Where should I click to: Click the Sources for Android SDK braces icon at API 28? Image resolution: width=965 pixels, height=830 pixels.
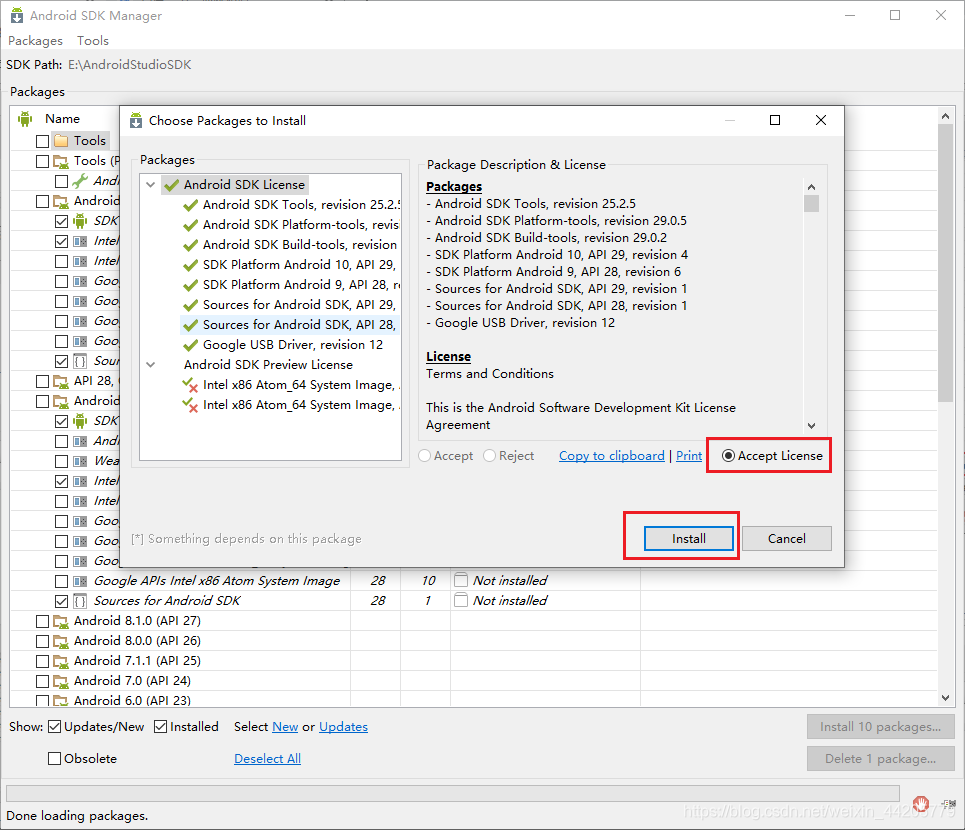[x=80, y=601]
